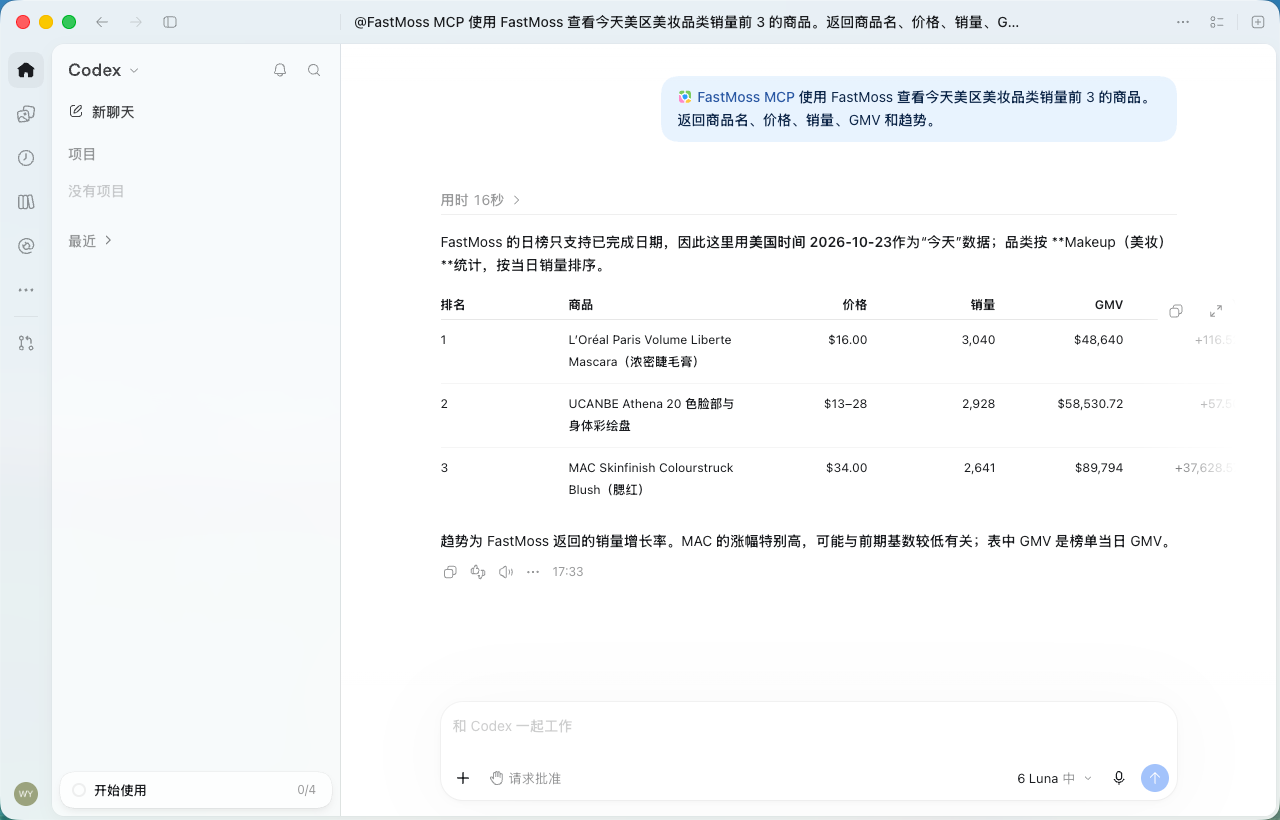Click the WY user avatar

(x=26, y=794)
